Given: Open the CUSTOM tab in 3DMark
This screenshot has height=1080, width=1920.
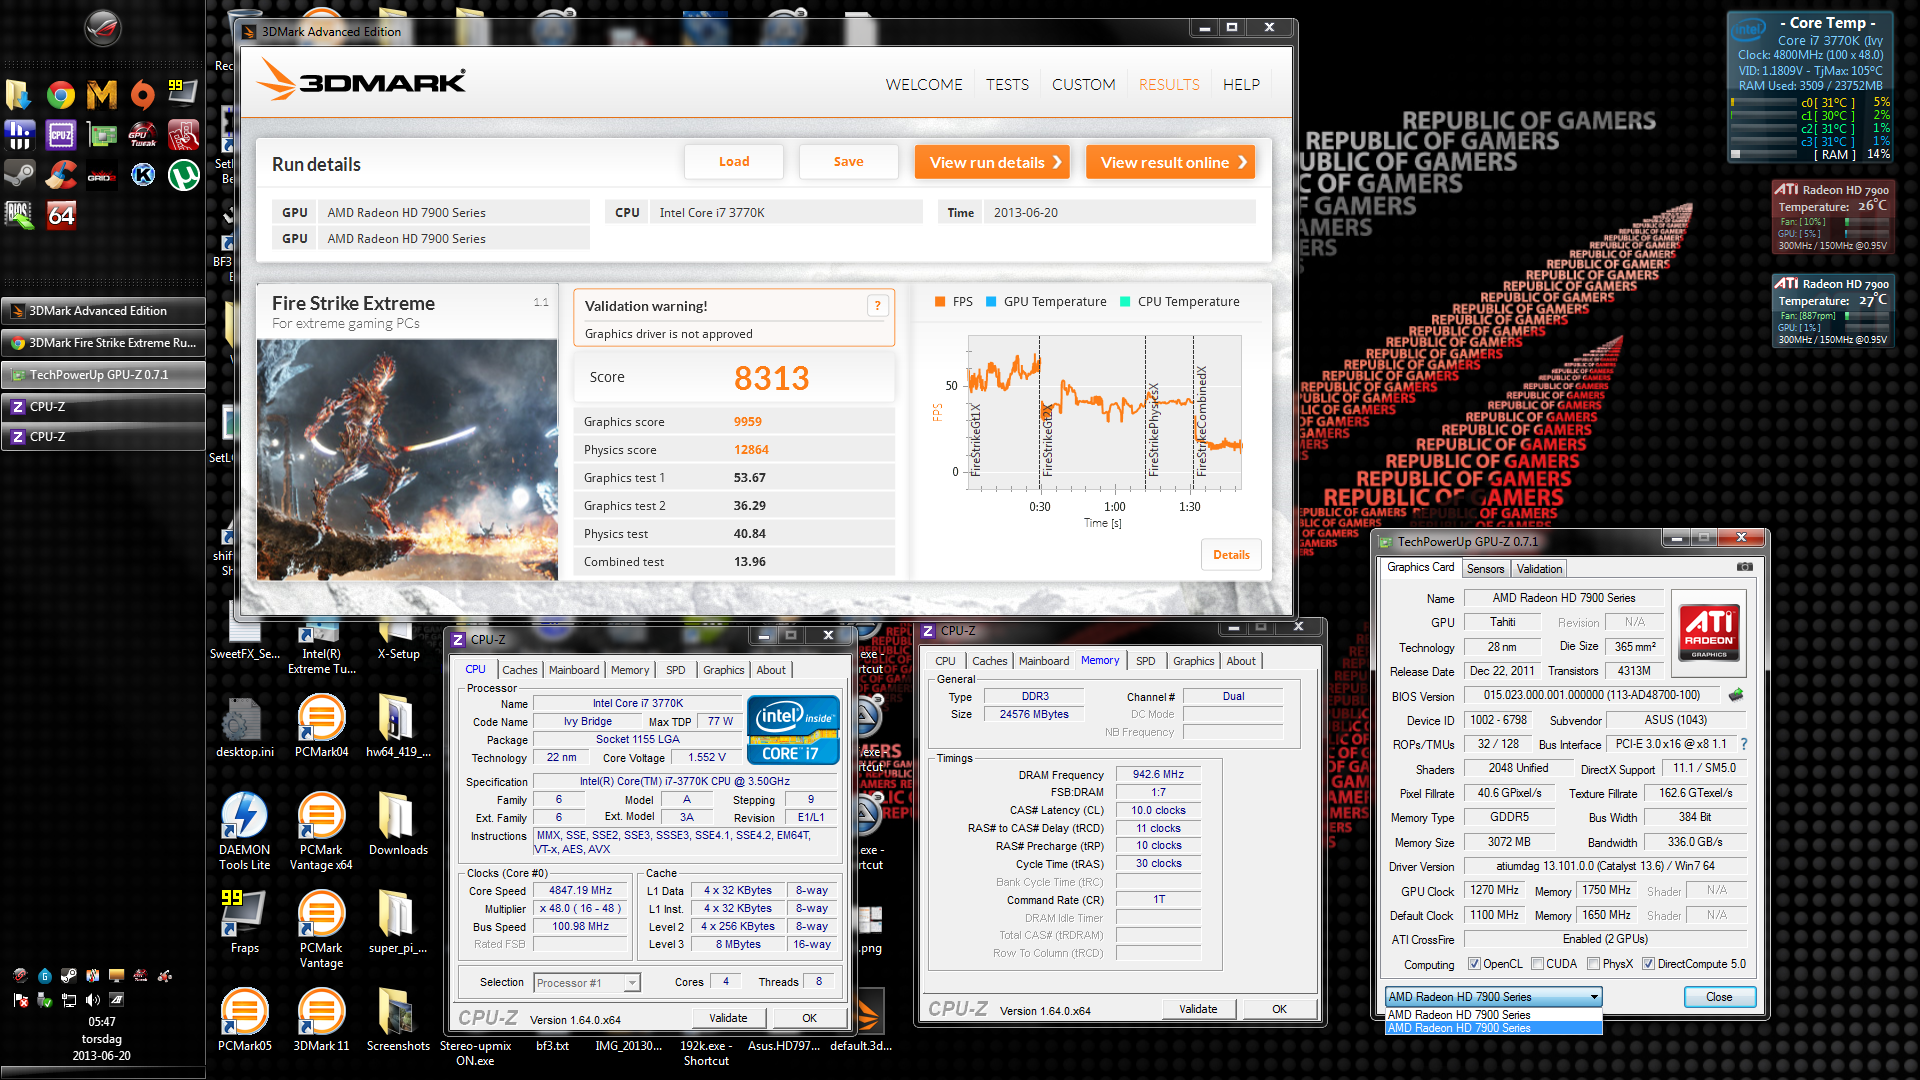Looking at the screenshot, I should 1083,85.
